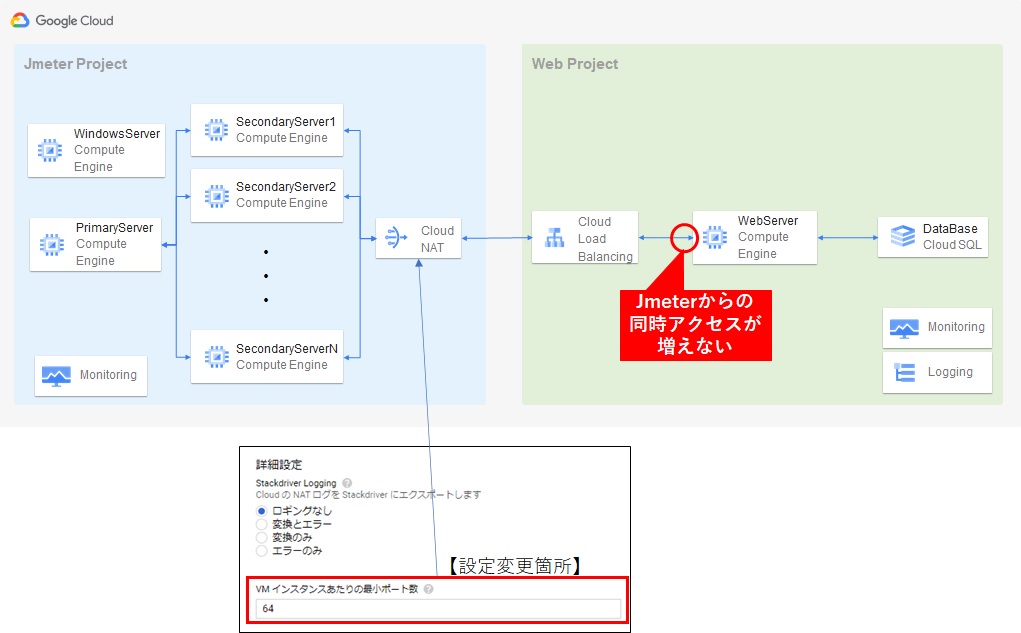
Task: Select the エラーのみ radio button
Action: (262, 551)
